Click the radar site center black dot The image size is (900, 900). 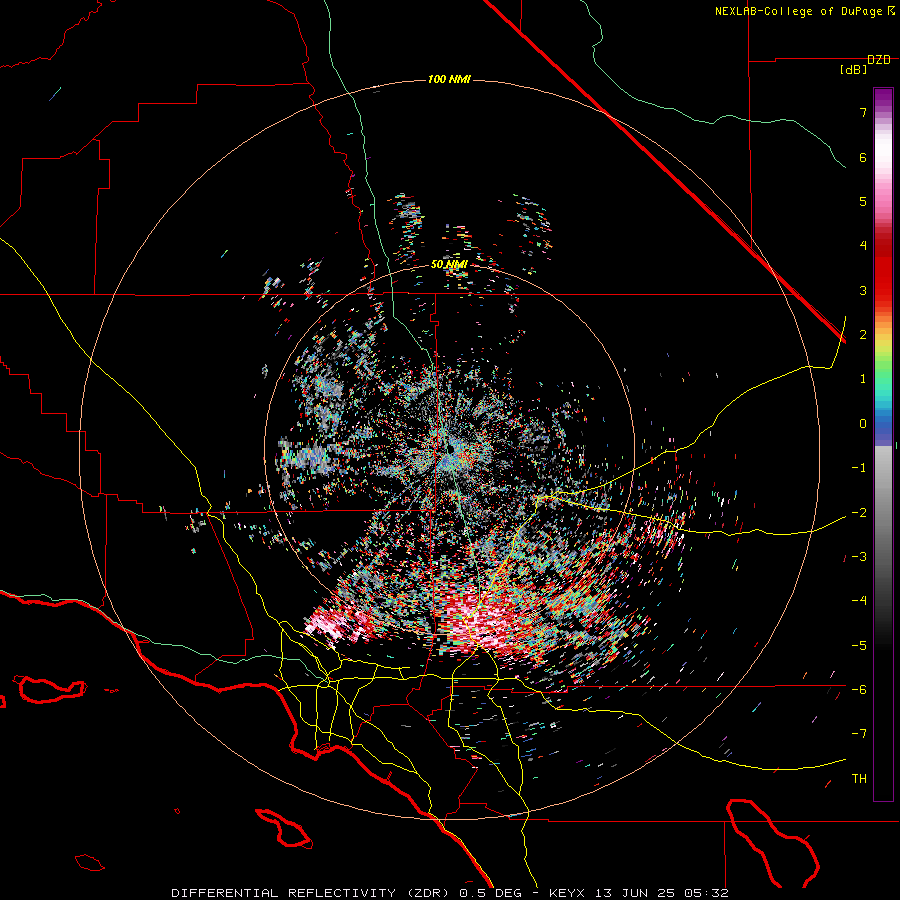pyautogui.click(x=452, y=448)
